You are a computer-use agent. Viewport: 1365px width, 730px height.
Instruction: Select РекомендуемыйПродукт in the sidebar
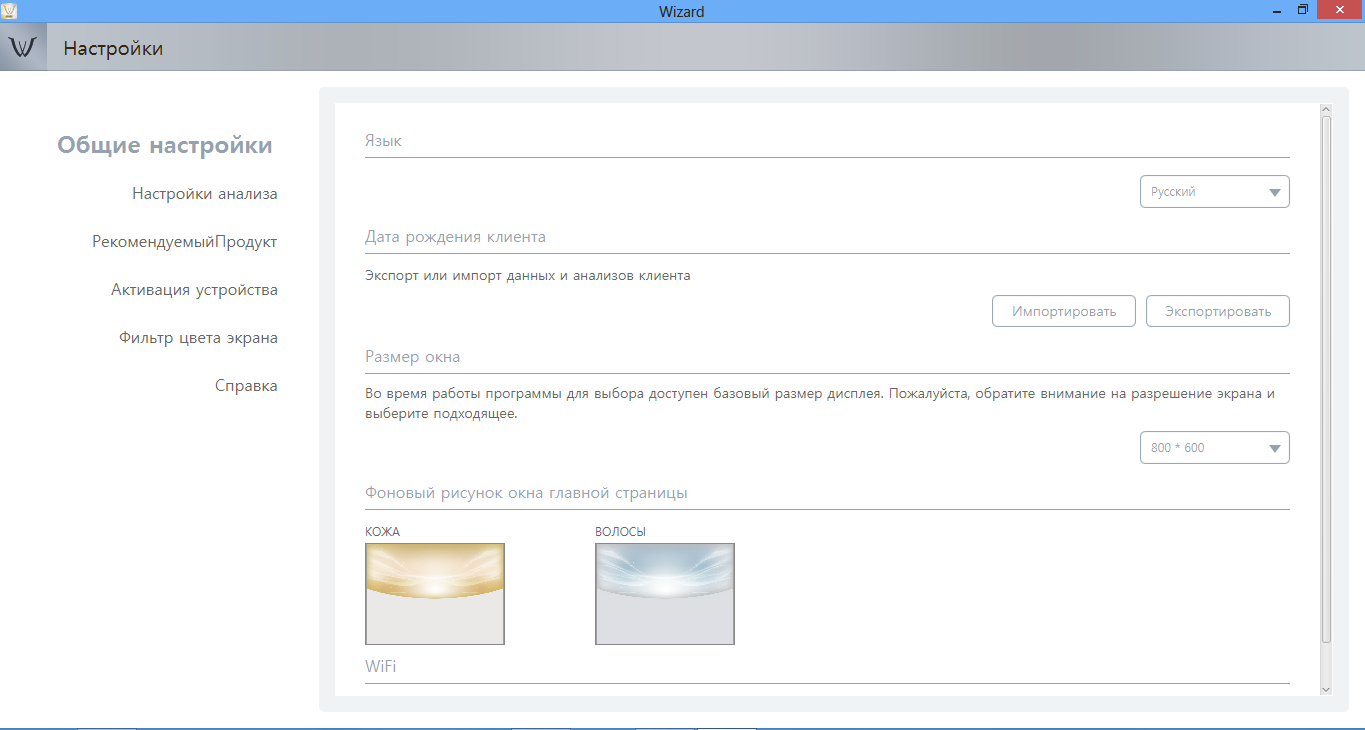click(184, 242)
